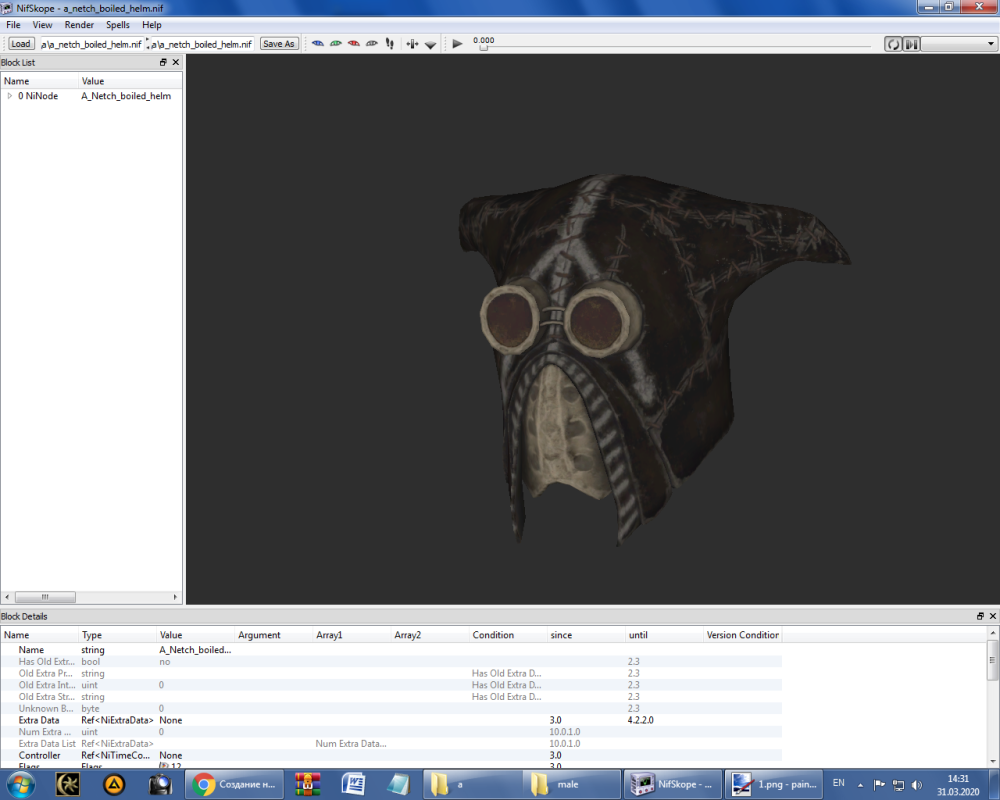Click Block Details Argument column header
1000x800 pixels.
[x=274, y=635]
